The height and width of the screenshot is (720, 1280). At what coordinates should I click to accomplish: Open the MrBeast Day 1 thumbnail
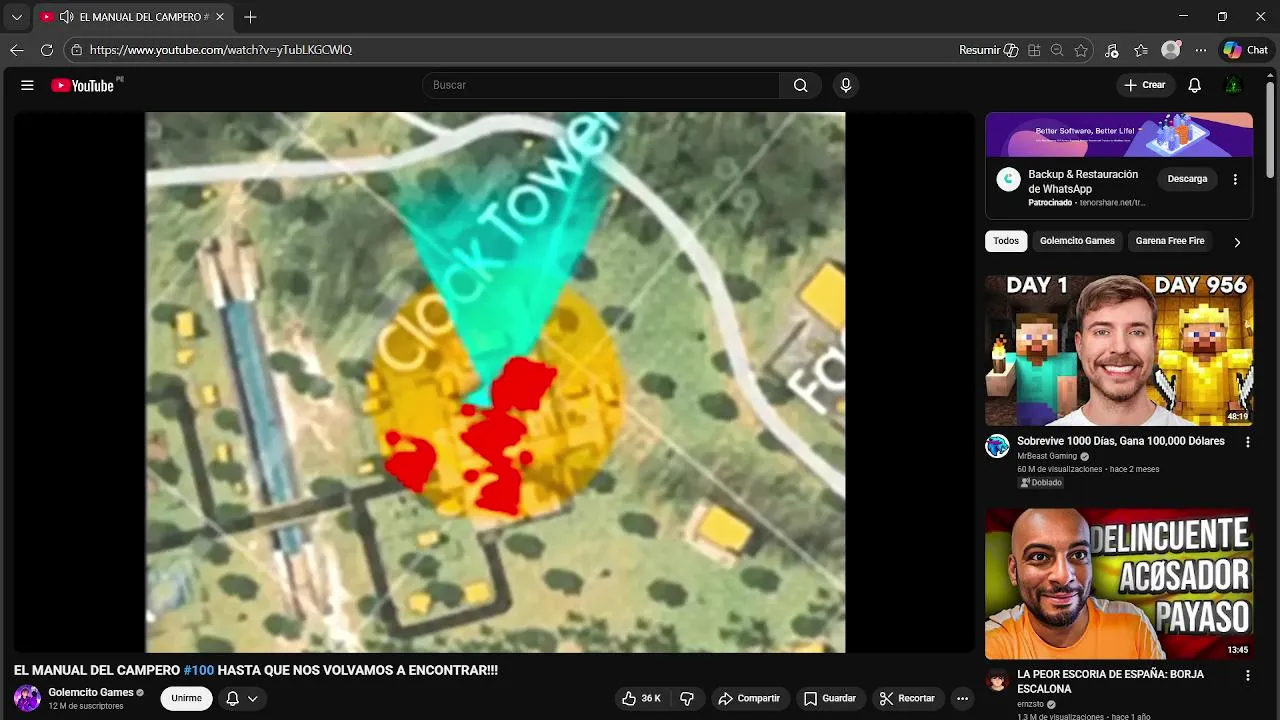1119,350
